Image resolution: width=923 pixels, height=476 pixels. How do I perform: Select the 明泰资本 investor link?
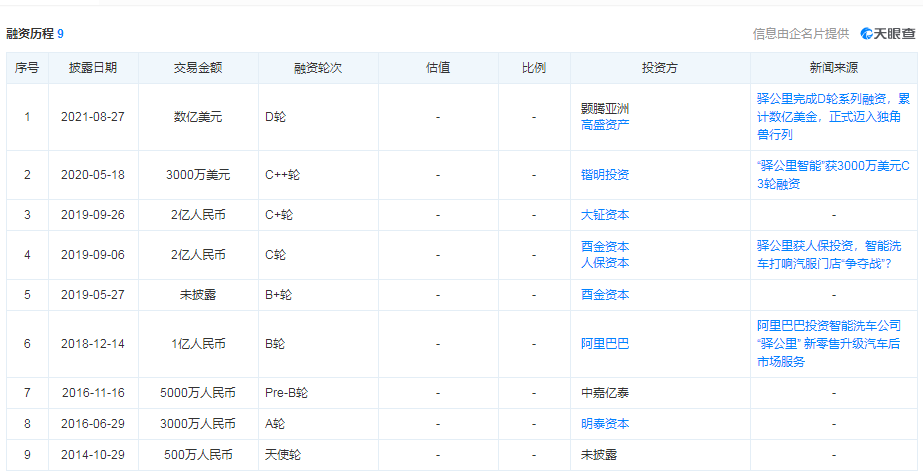[605, 424]
